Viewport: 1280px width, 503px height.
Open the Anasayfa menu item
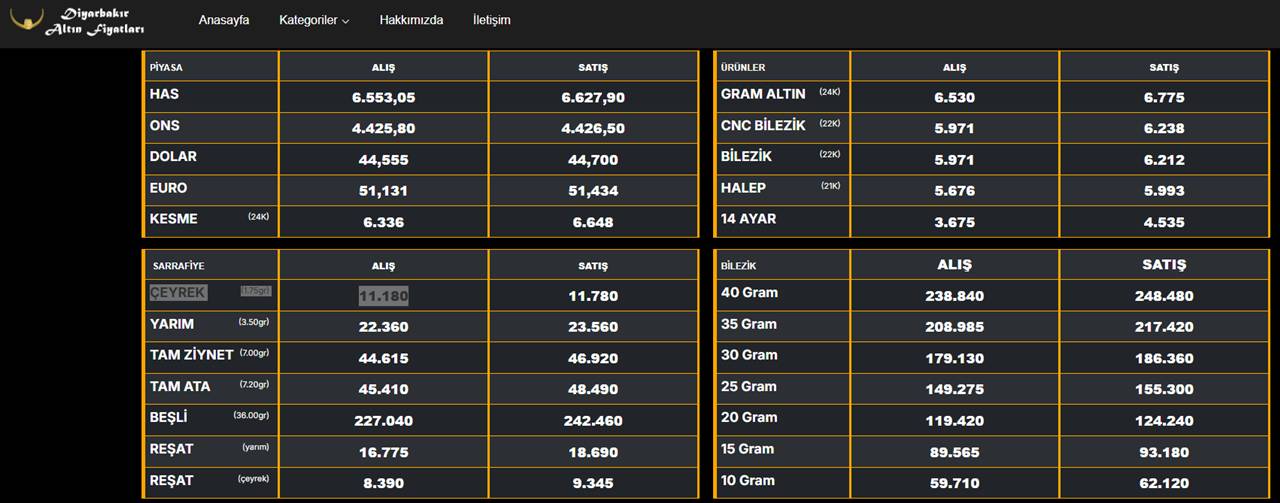(x=224, y=20)
